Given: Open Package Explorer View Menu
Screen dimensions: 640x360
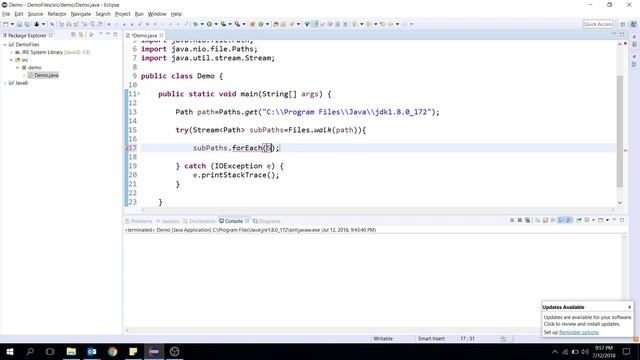Looking at the screenshot, I should click(91, 35).
